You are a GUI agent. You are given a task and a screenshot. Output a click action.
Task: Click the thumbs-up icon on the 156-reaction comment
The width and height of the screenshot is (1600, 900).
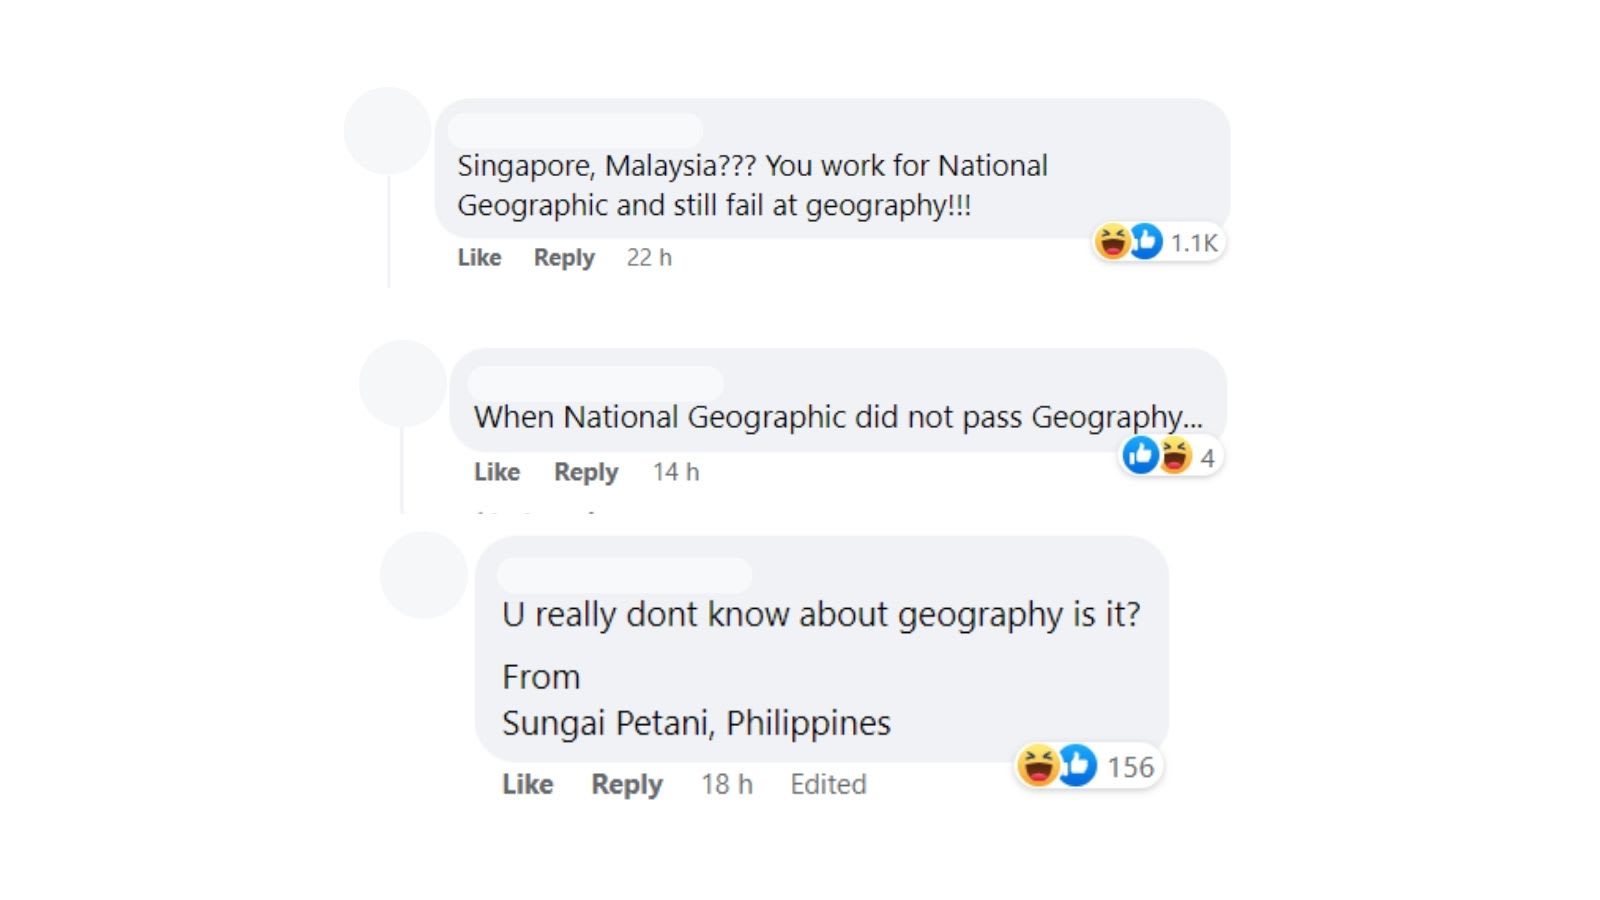1077,766
